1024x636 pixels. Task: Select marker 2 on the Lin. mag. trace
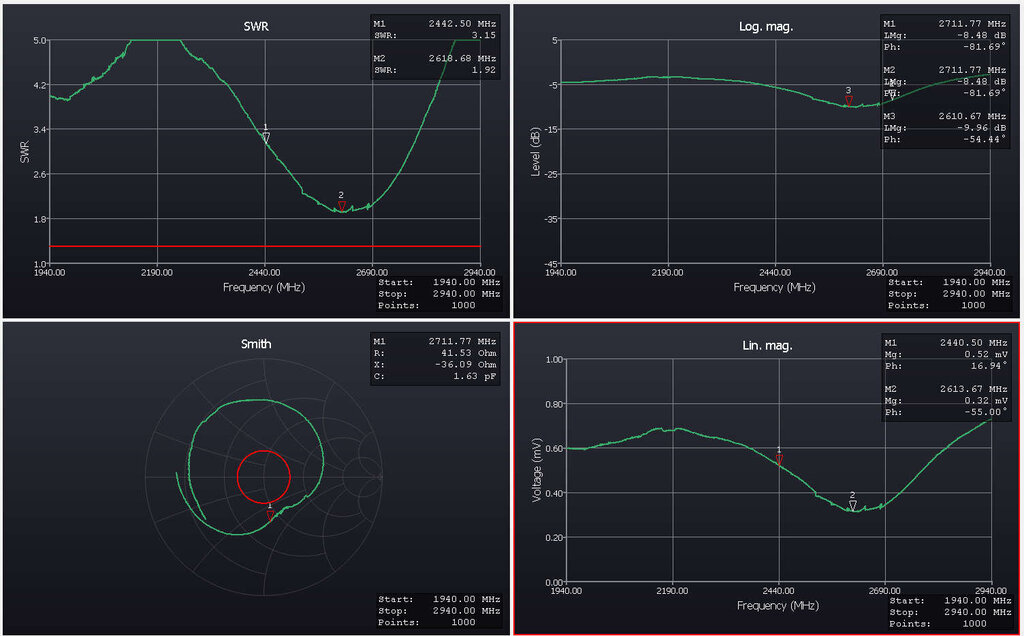tap(852, 505)
